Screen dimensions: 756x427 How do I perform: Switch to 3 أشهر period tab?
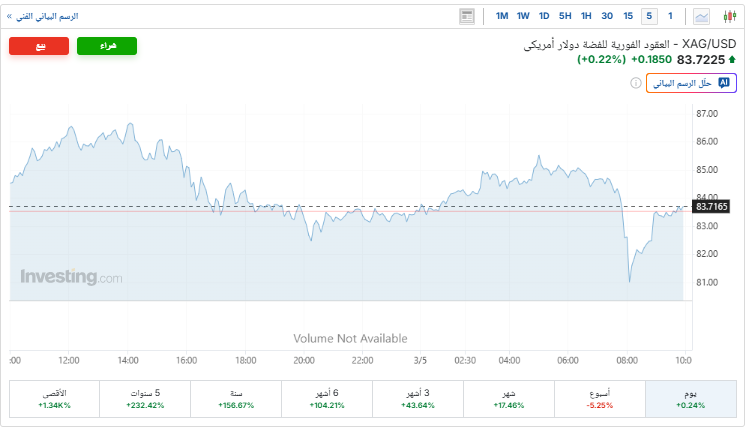[418, 398]
